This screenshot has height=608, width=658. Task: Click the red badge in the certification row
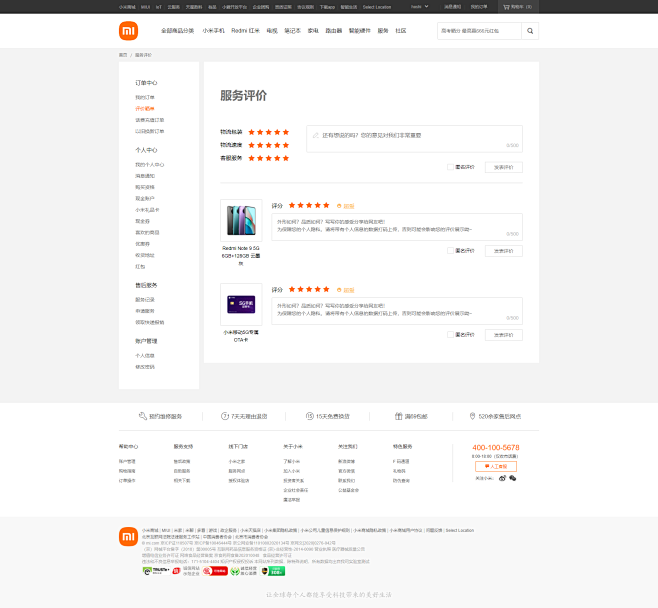pos(215,571)
